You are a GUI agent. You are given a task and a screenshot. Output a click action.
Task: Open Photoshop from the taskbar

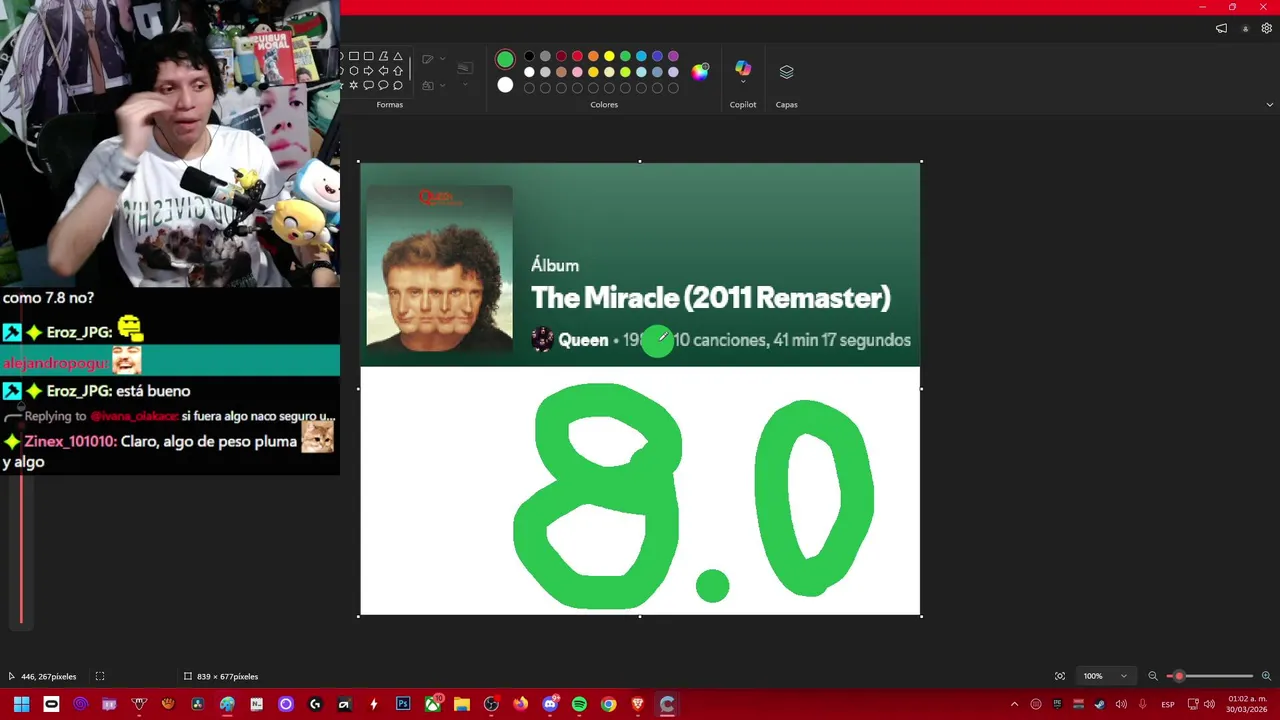click(x=403, y=704)
